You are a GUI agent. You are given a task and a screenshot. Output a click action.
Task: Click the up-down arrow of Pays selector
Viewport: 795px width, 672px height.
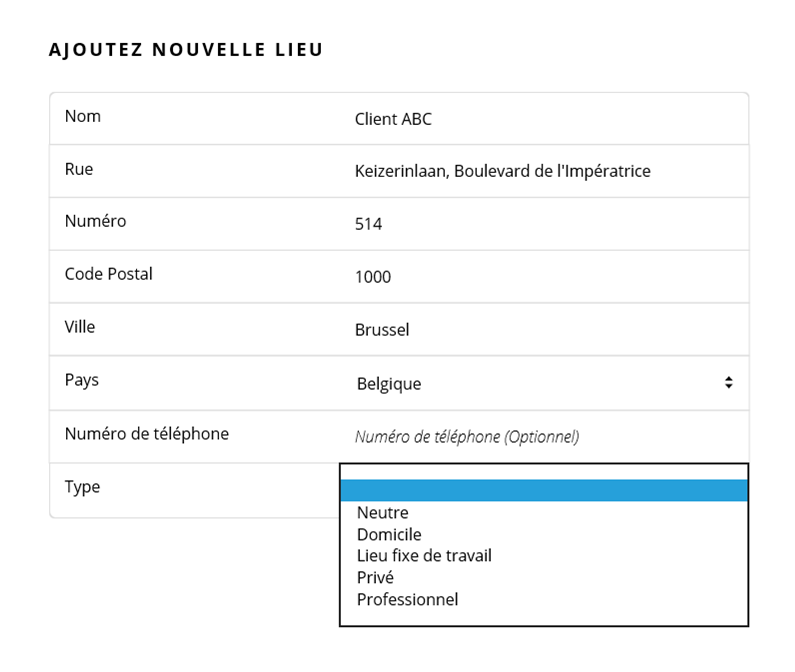coord(729,383)
